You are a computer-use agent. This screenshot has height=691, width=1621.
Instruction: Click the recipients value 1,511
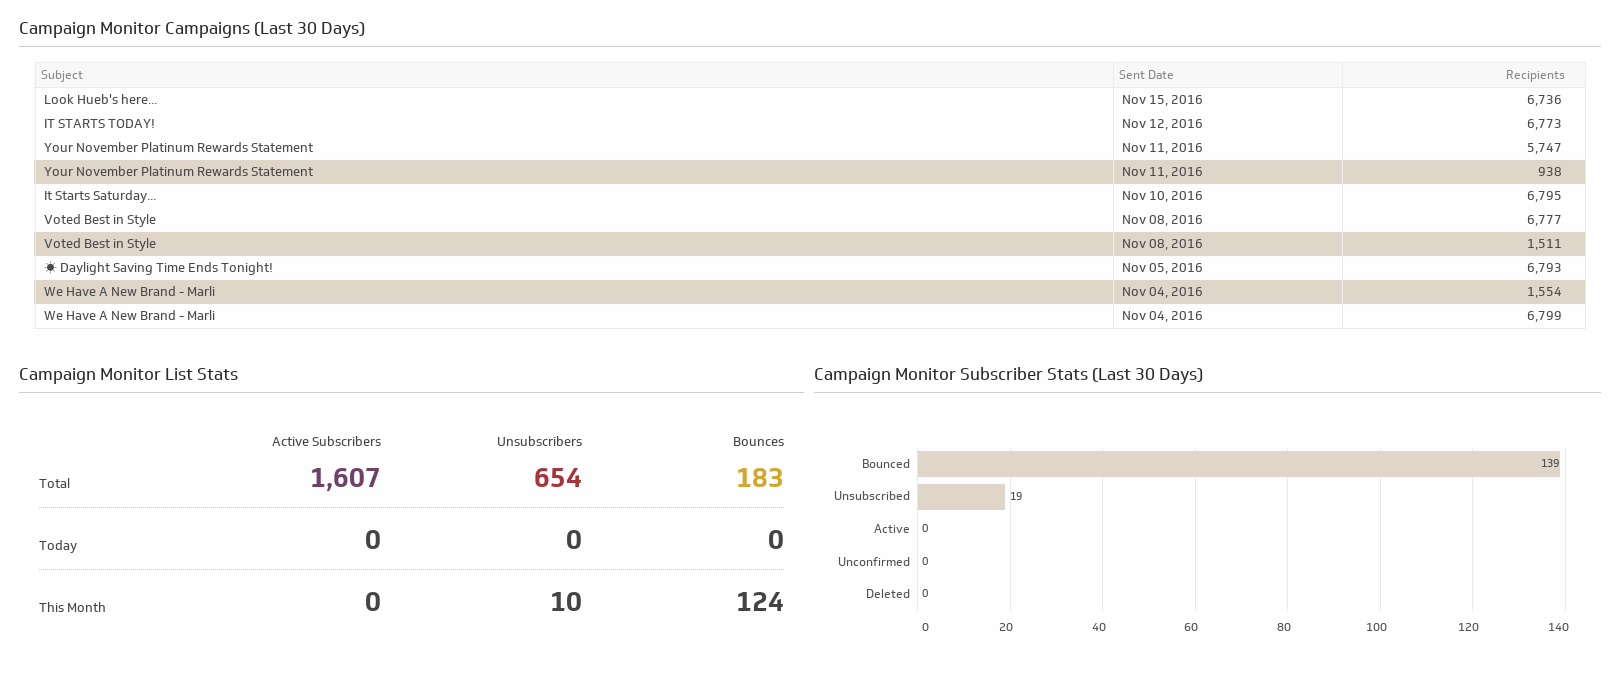point(1544,244)
